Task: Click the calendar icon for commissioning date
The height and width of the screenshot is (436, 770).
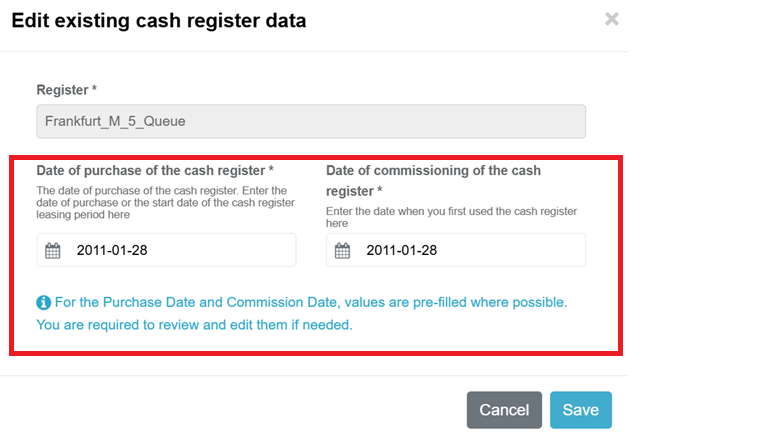Action: tap(342, 250)
